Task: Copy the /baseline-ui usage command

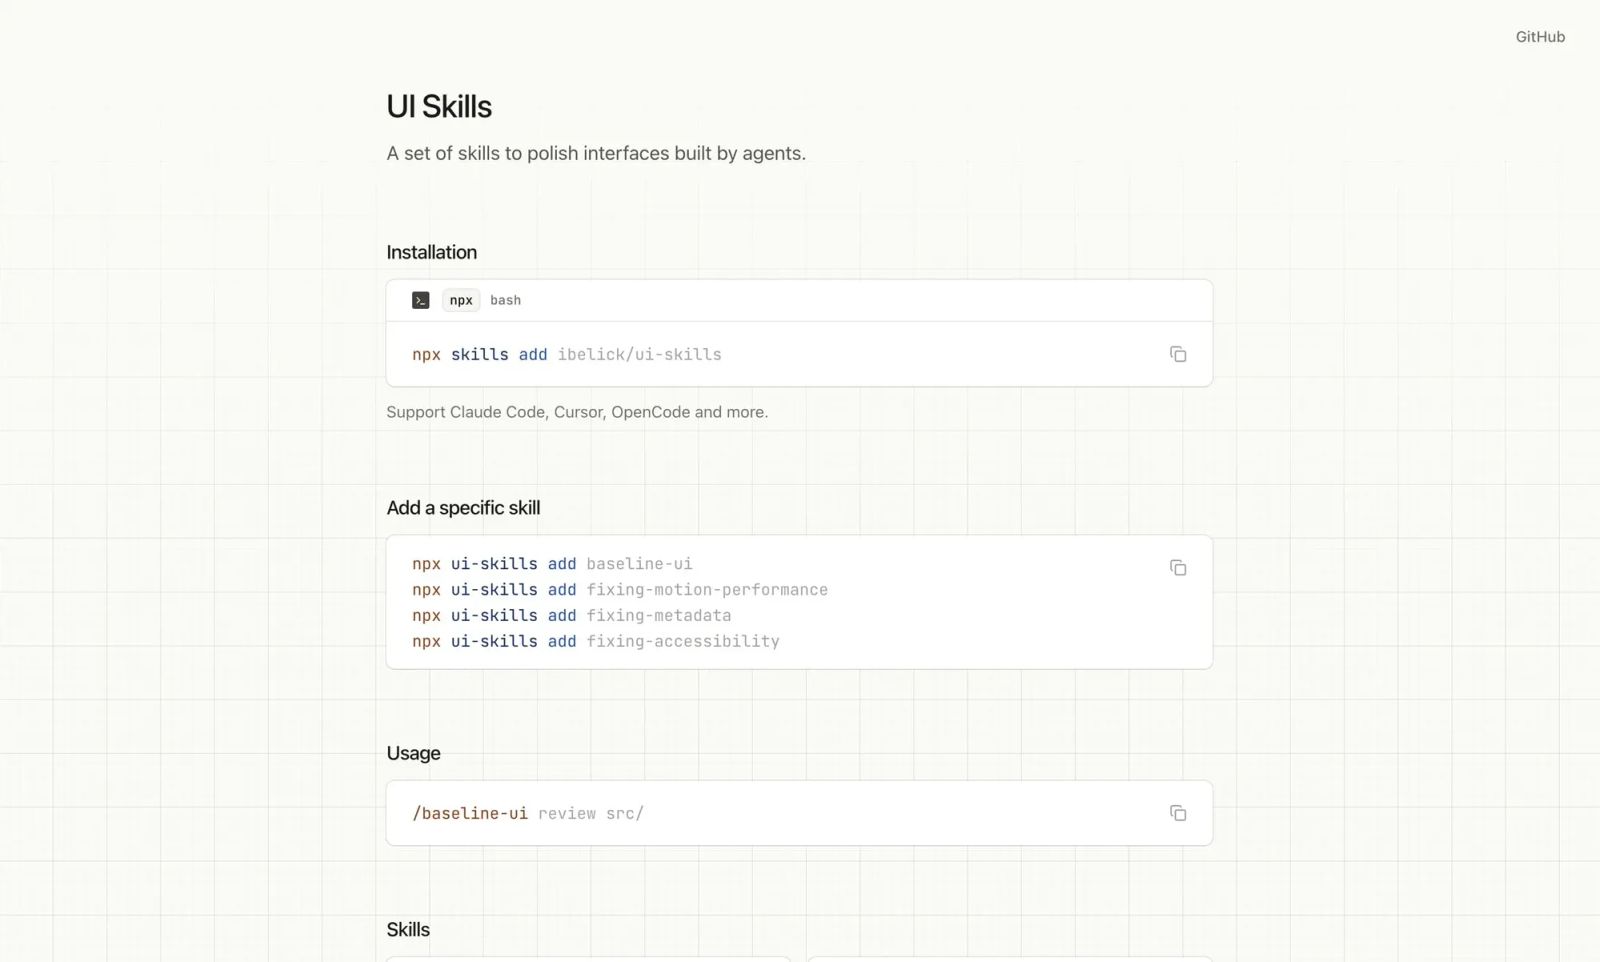Action: pos(1178,813)
